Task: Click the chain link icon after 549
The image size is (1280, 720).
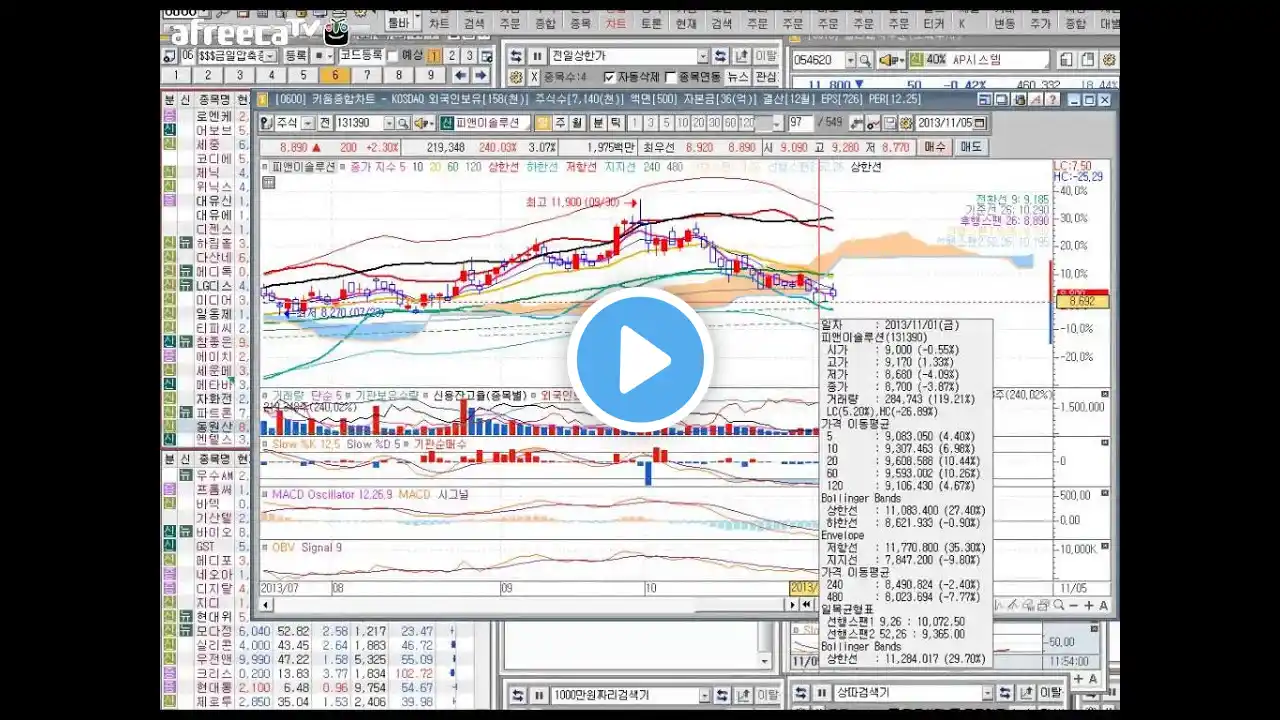Action: tap(856, 123)
